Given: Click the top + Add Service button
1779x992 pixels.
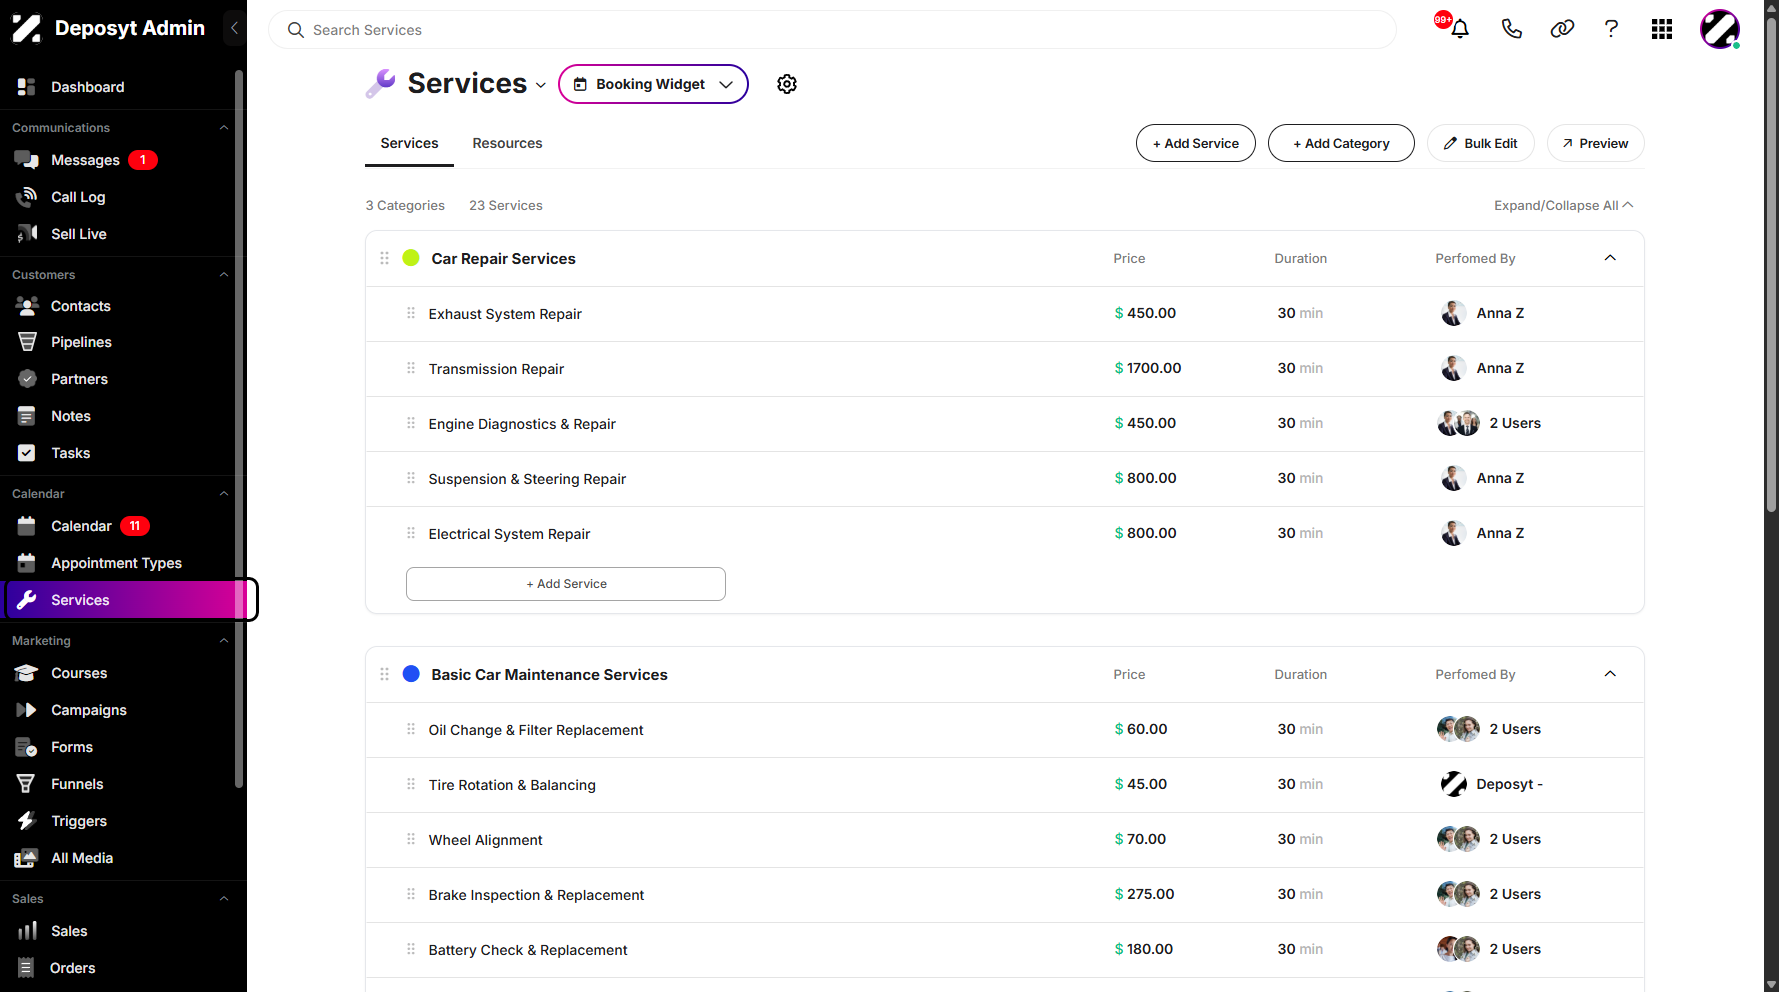Looking at the screenshot, I should tap(1195, 143).
